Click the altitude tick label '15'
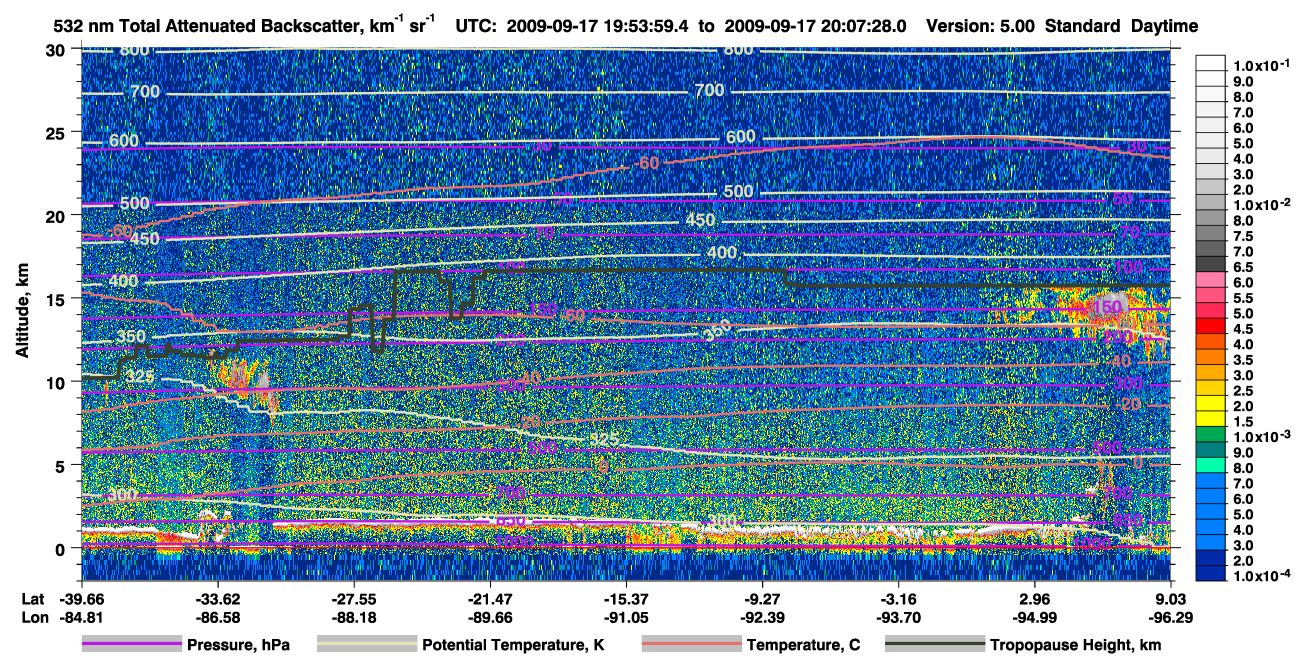 [x=58, y=298]
